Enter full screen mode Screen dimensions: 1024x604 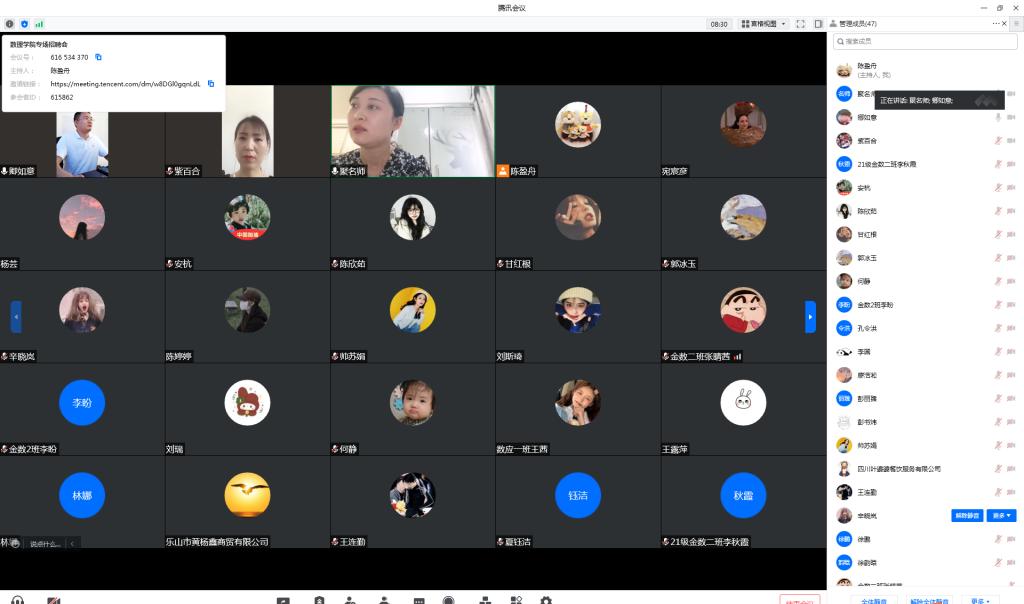[801, 23]
